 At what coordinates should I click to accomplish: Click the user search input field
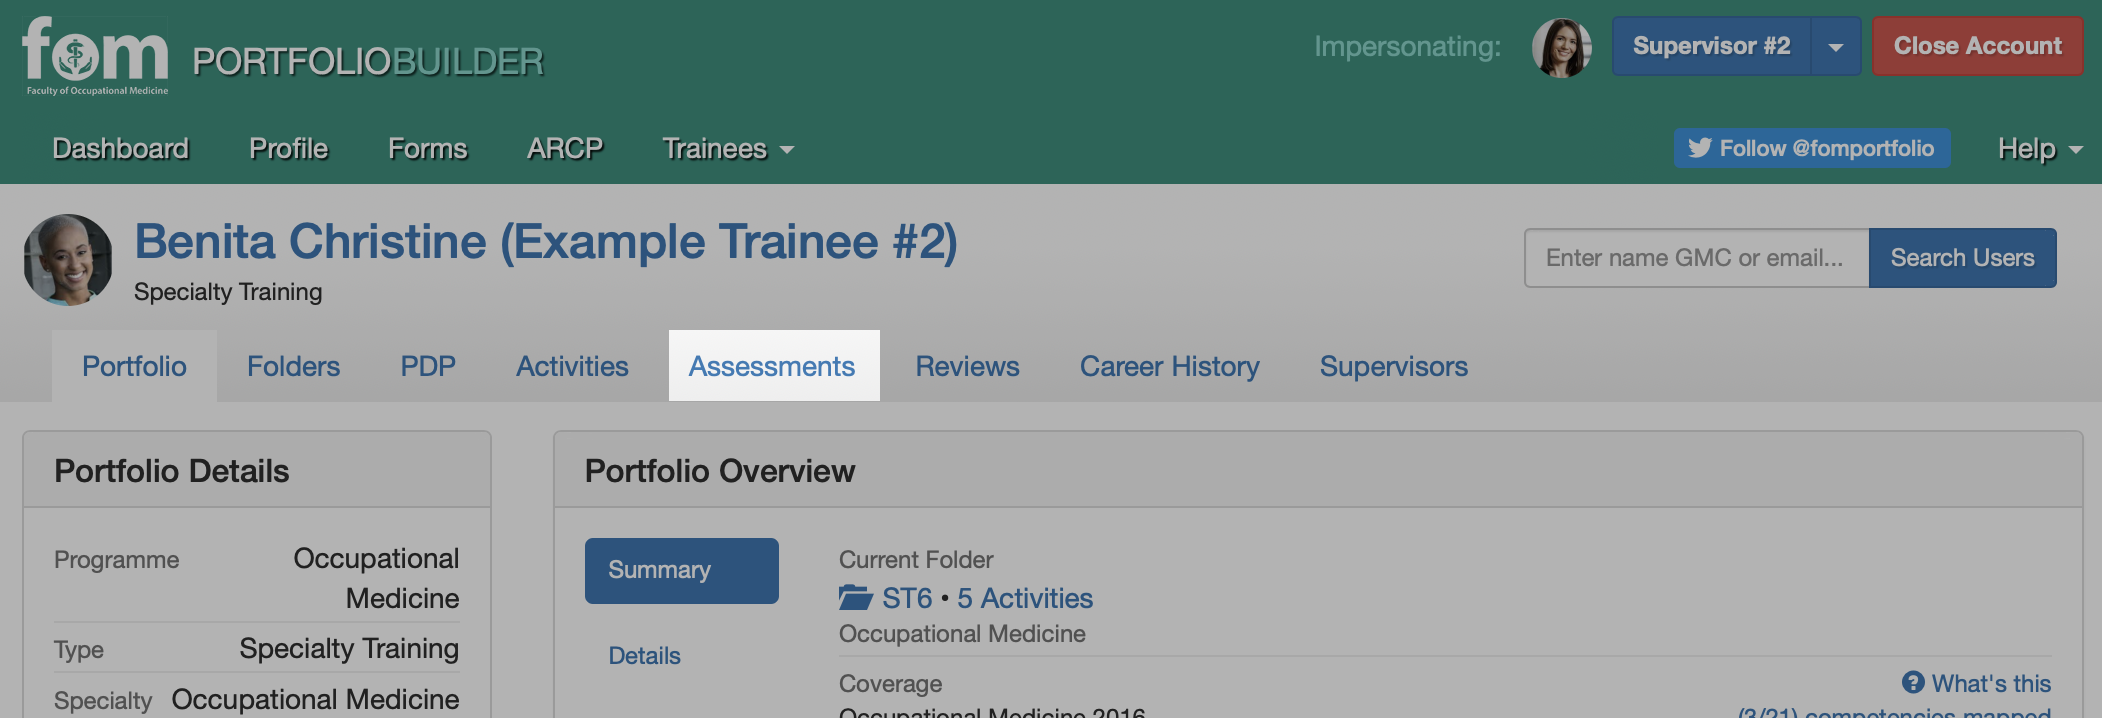[1696, 258]
